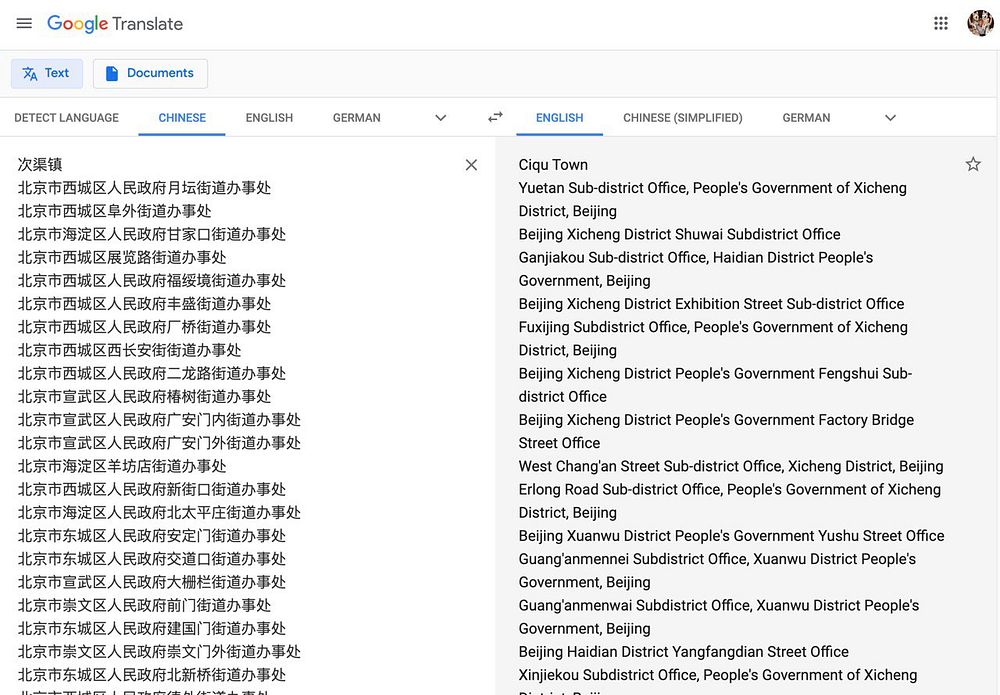Select the Text translation mode
Screen dimensions: 1000x695
click(47, 73)
